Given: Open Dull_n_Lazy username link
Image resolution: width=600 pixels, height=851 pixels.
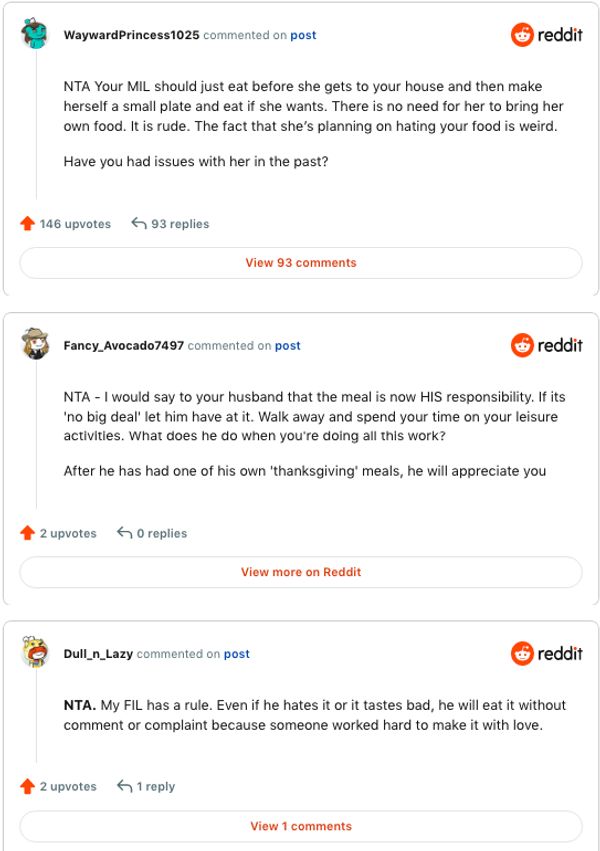Looking at the screenshot, I should [98, 654].
